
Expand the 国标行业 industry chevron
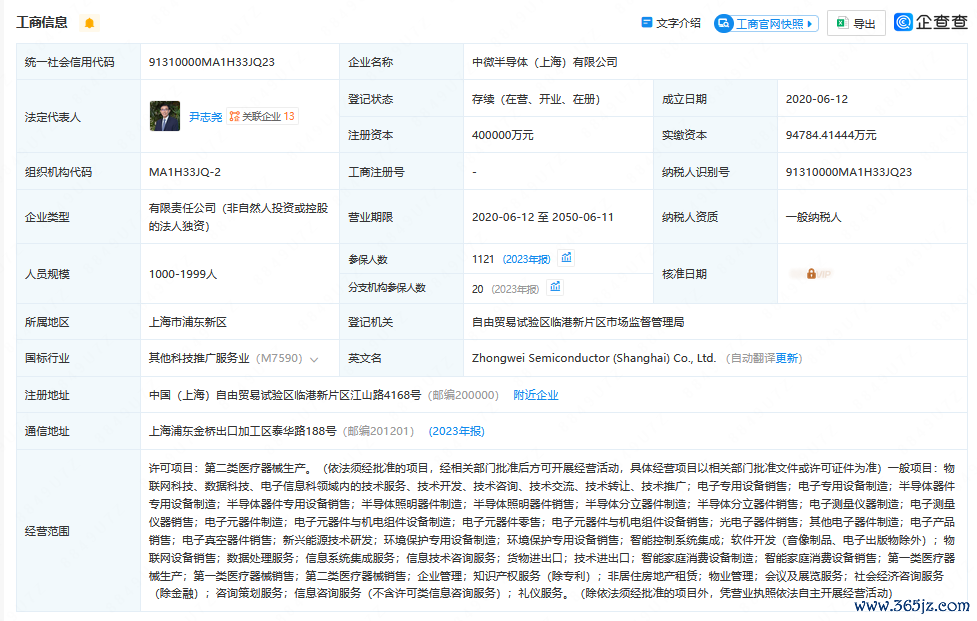(x=314, y=359)
